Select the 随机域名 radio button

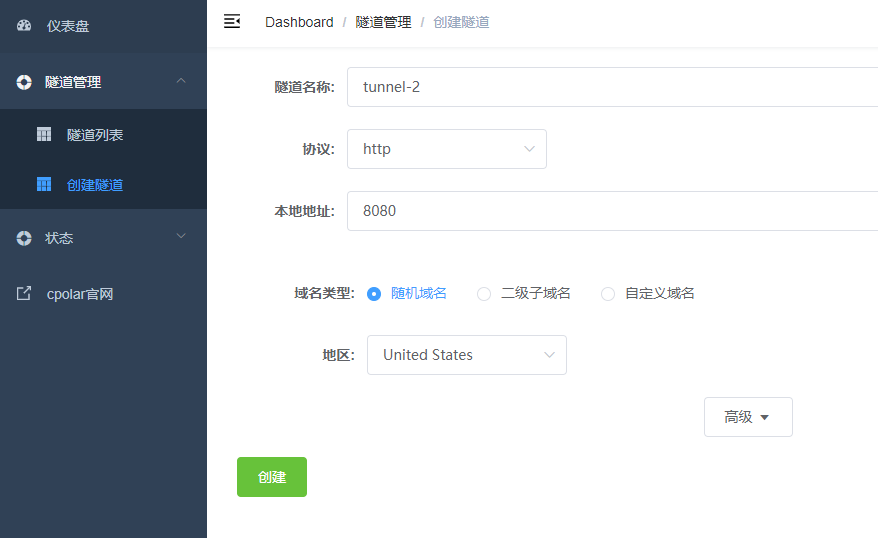coord(374,293)
